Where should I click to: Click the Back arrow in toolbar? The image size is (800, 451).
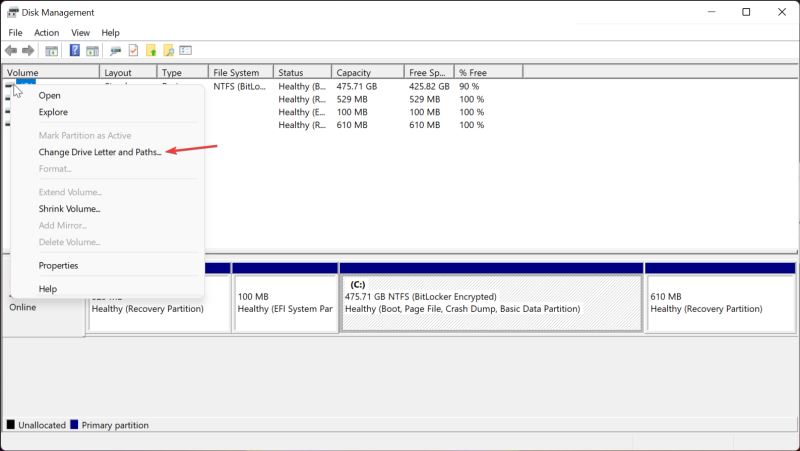pos(11,50)
